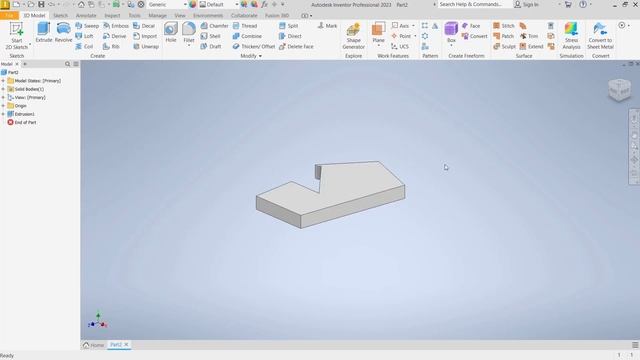Select the Unwrap tool
The width and height of the screenshot is (640, 360).
[x=146, y=47]
